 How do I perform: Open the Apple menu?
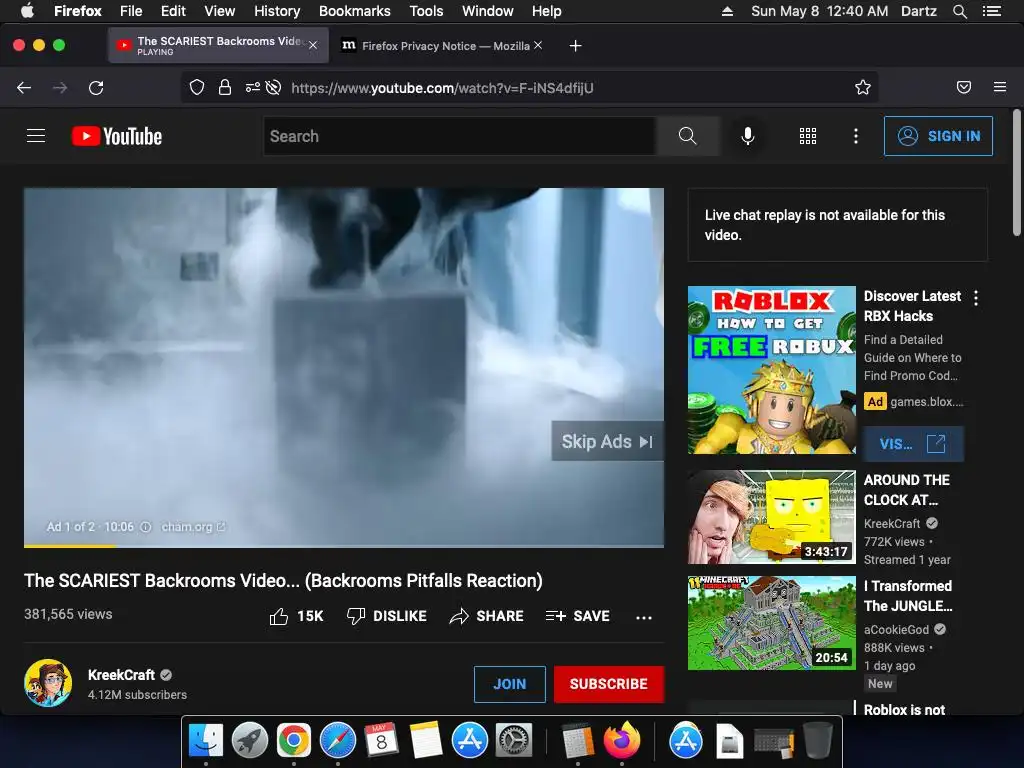pyautogui.click(x=27, y=11)
